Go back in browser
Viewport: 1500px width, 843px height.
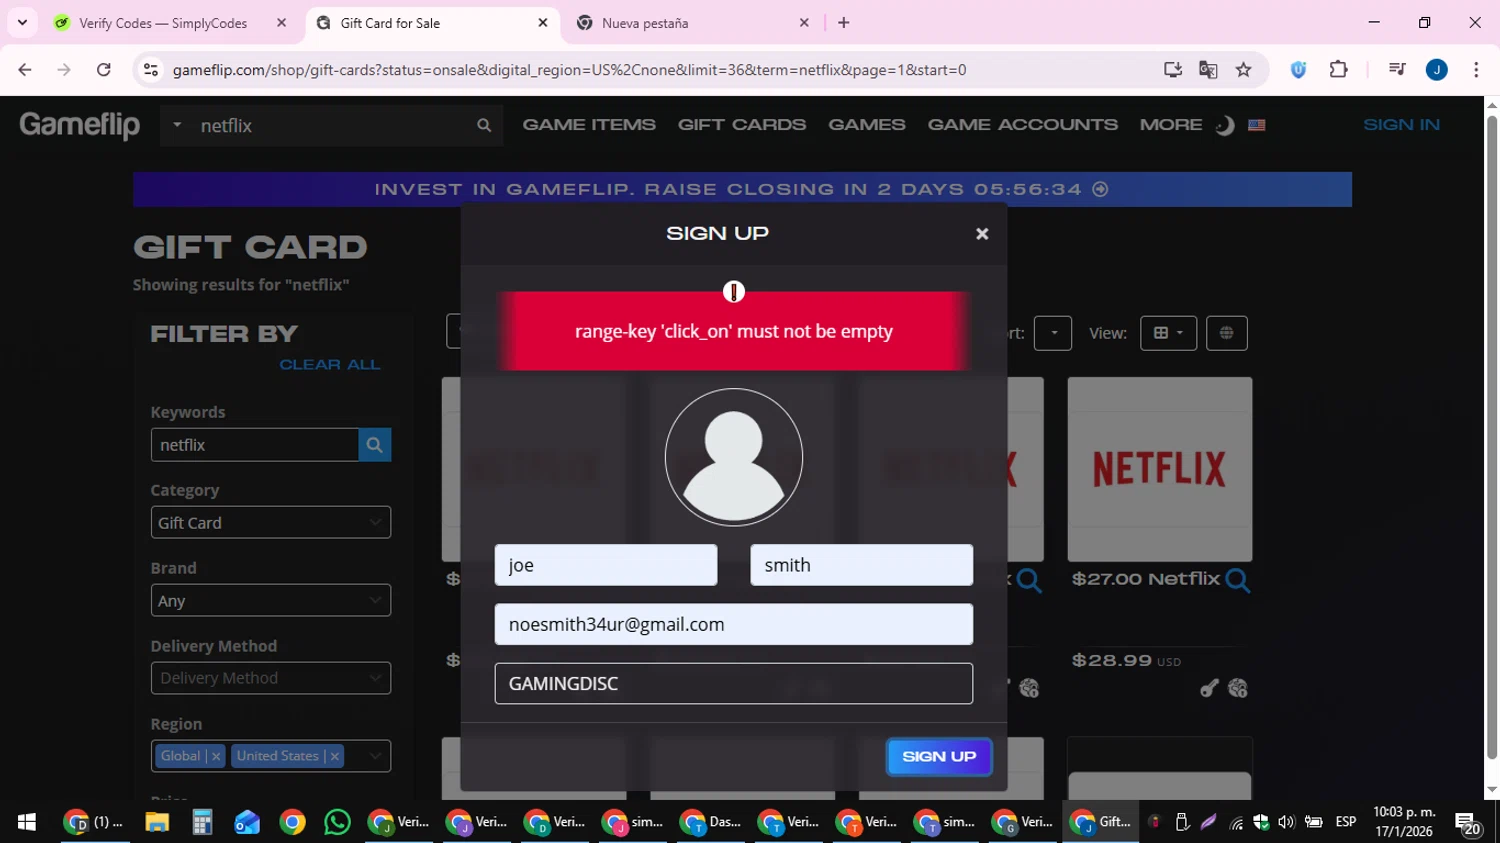tap(25, 70)
